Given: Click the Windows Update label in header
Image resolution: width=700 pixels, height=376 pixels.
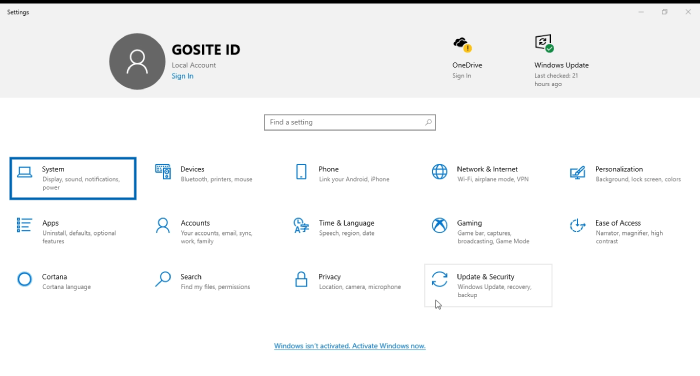Looking at the screenshot, I should tap(561, 65).
